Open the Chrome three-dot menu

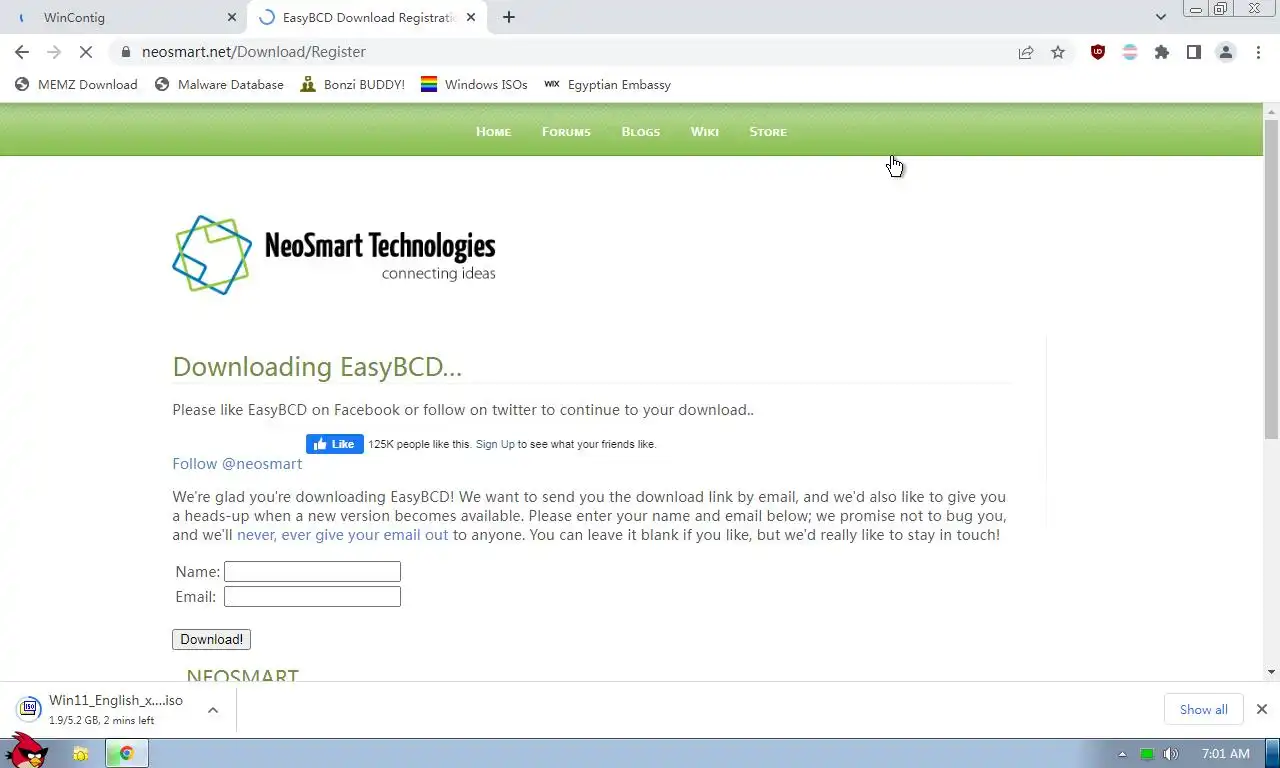(x=1258, y=52)
